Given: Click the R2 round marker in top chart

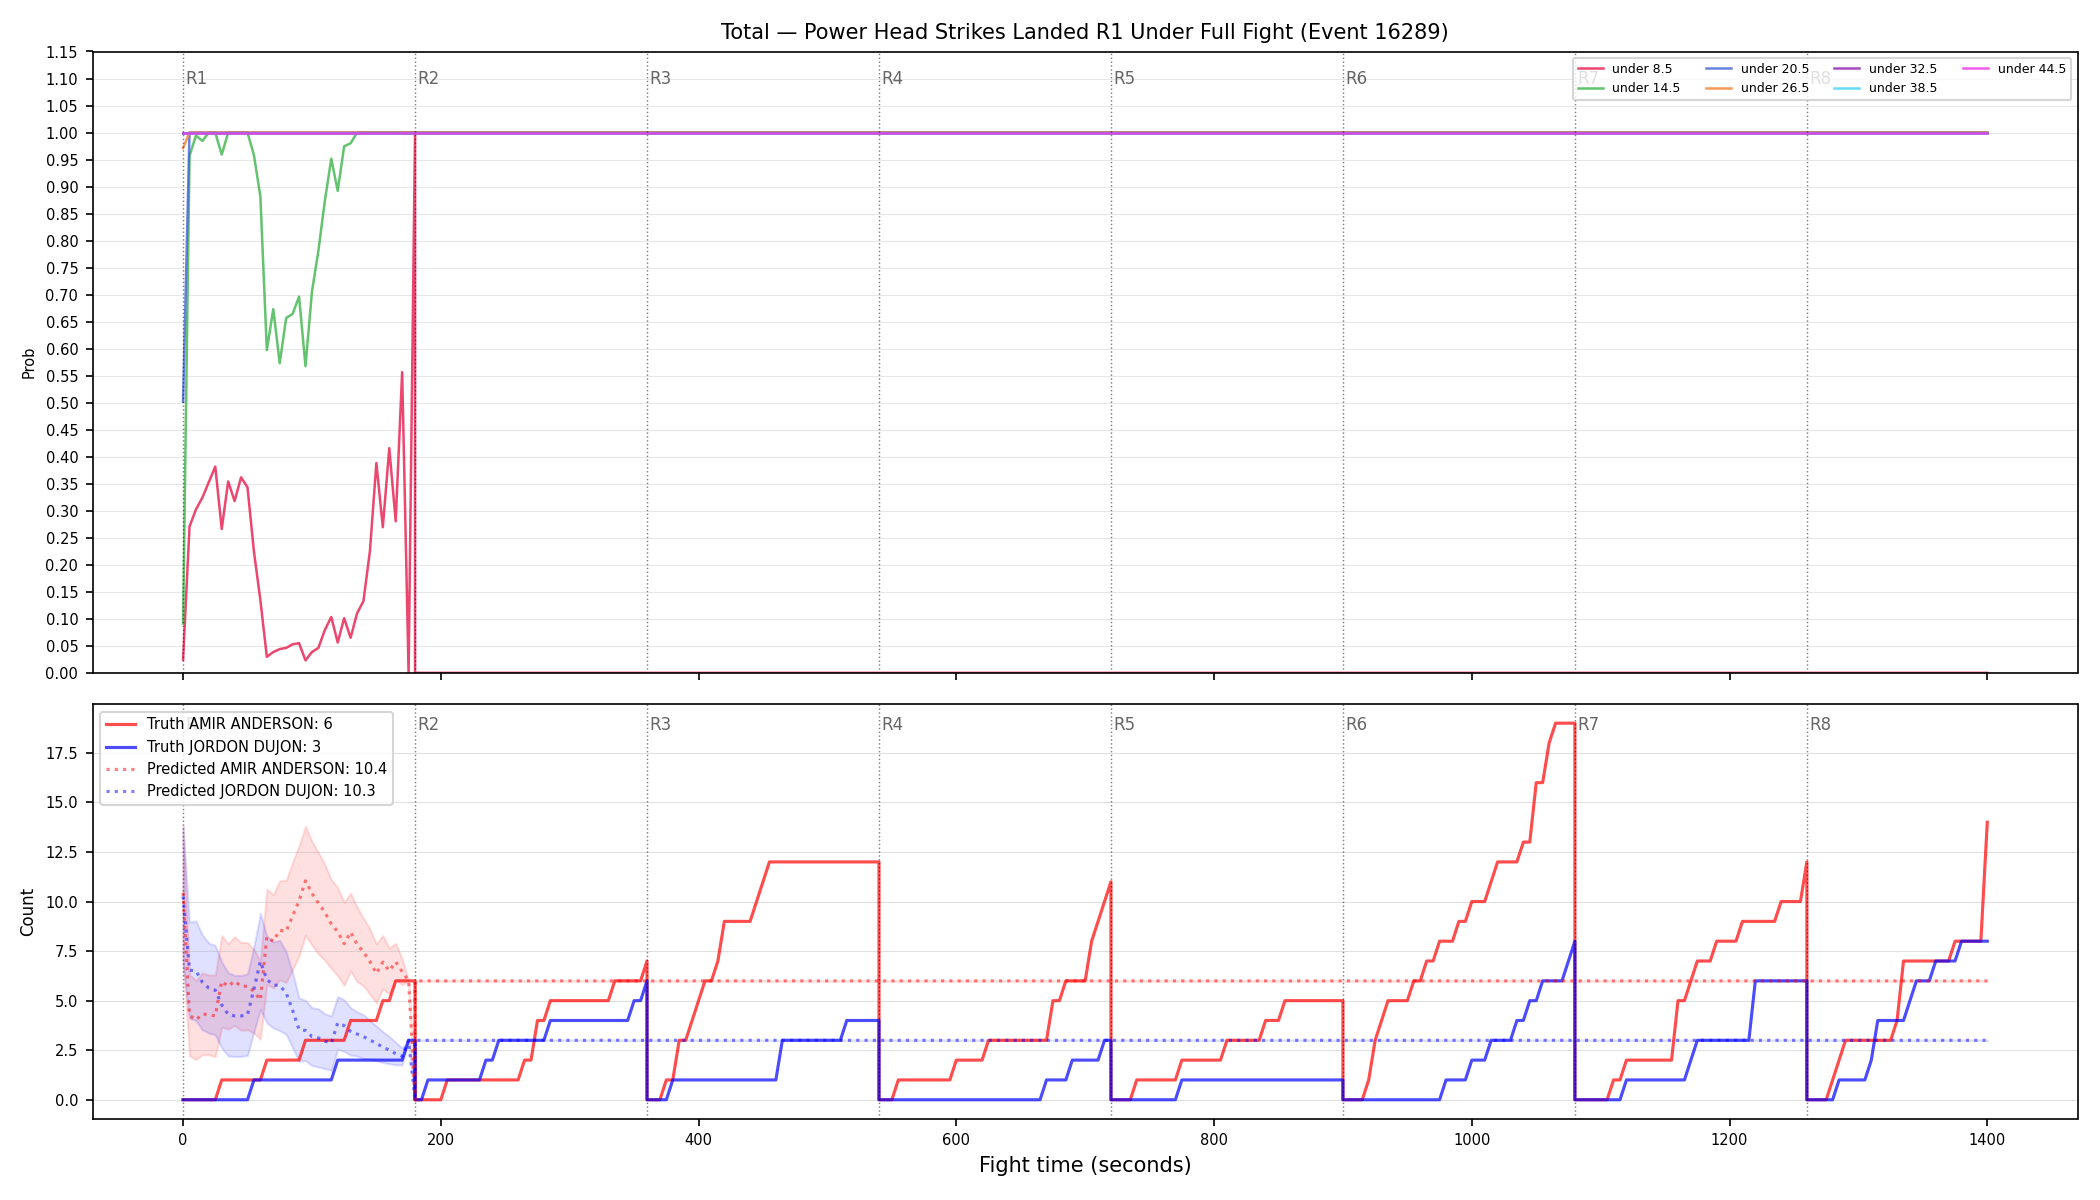Looking at the screenshot, I should (x=428, y=78).
